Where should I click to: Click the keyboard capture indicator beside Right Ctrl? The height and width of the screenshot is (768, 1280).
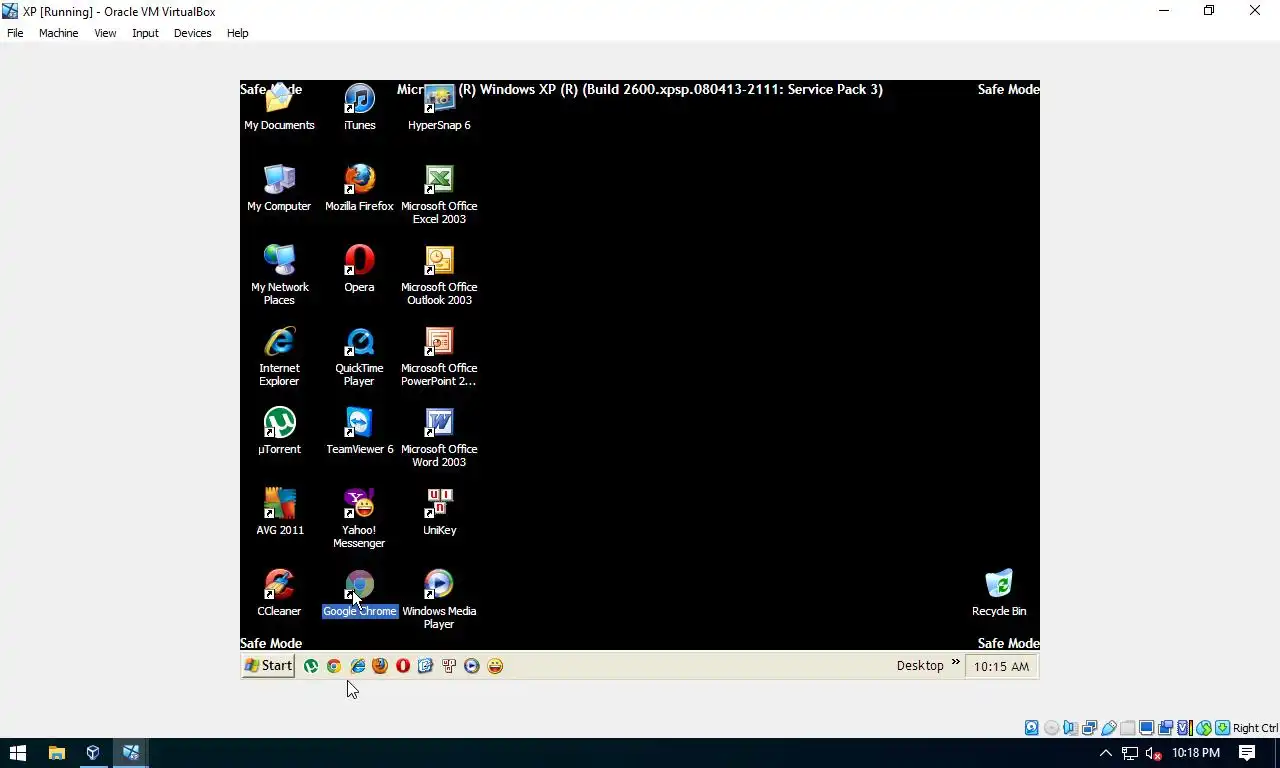click(x=1222, y=728)
